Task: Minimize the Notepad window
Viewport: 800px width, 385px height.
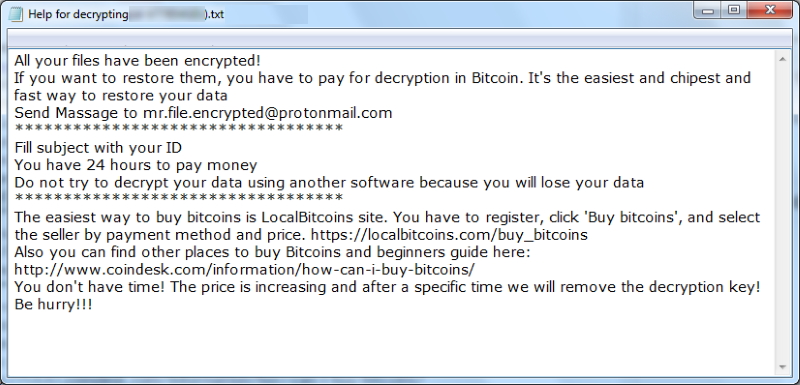Action: (x=708, y=11)
